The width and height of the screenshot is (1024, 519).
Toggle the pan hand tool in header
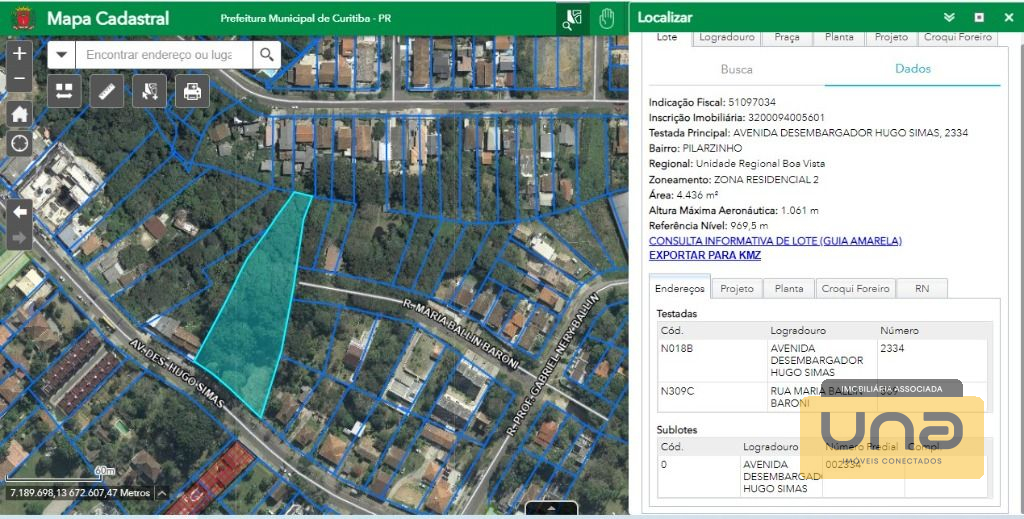[x=606, y=18]
